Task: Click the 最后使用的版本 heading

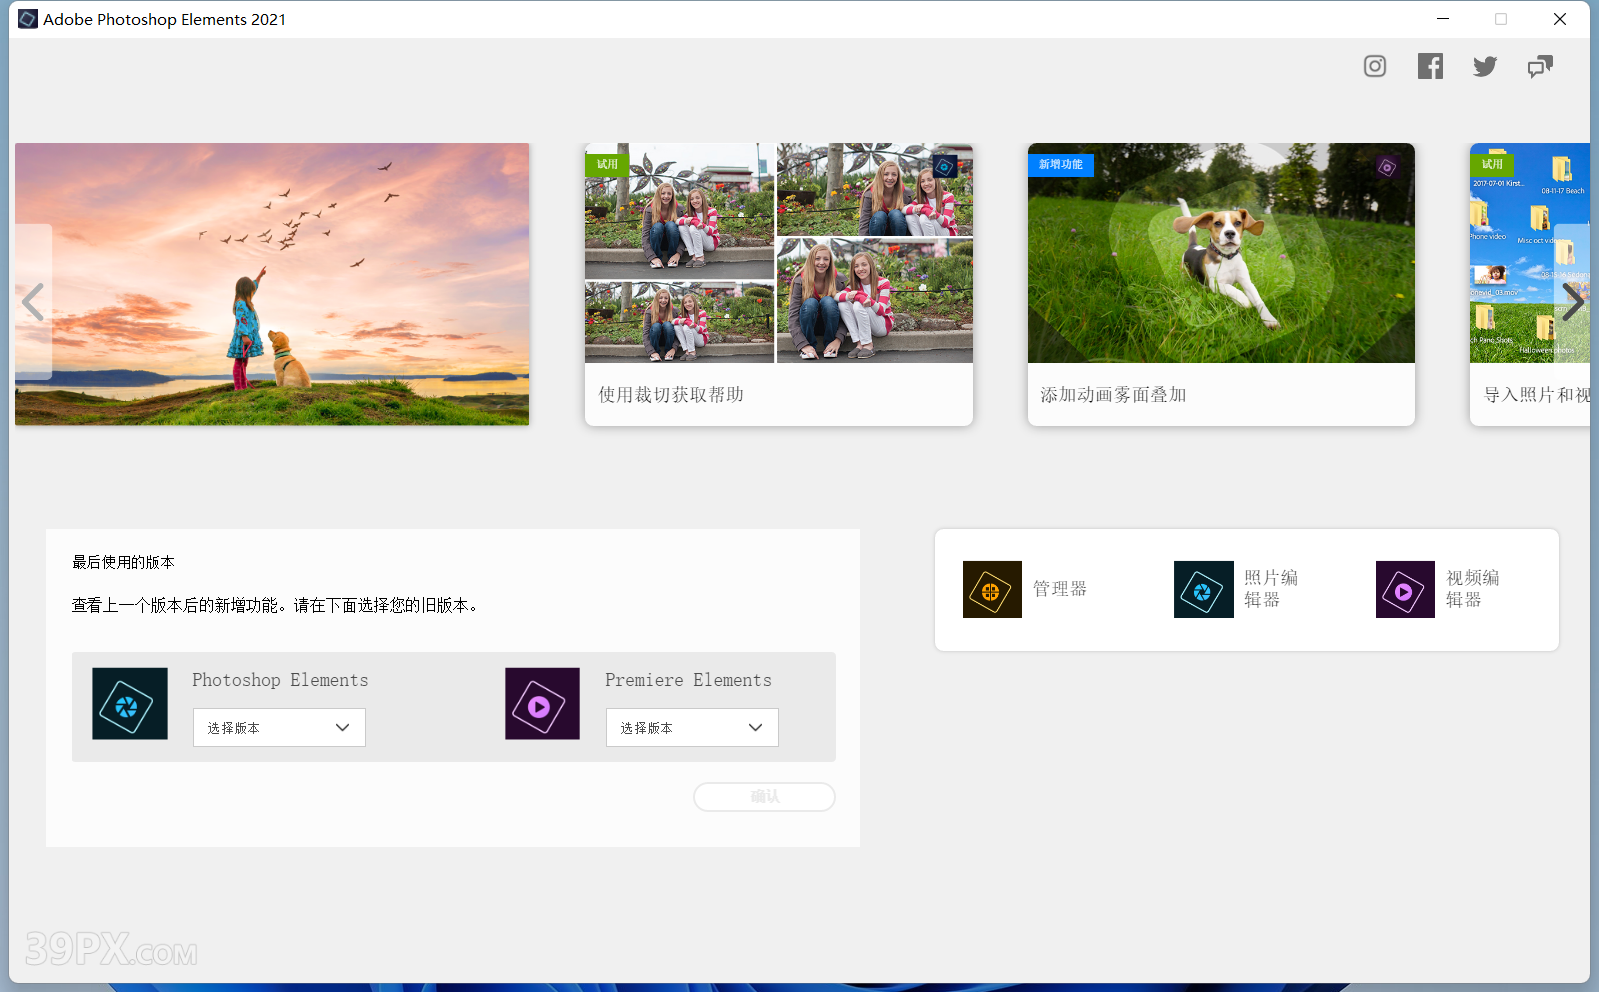Action: coord(123,562)
